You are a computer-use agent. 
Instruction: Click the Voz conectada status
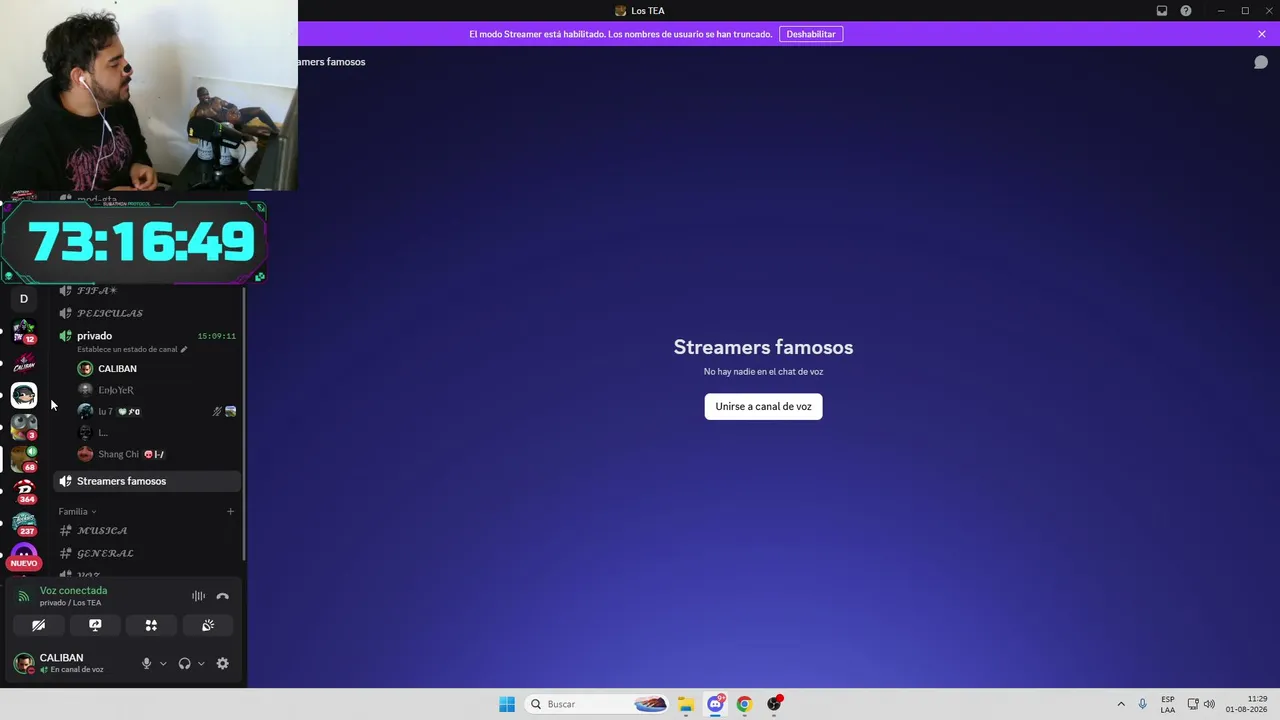(x=73, y=591)
